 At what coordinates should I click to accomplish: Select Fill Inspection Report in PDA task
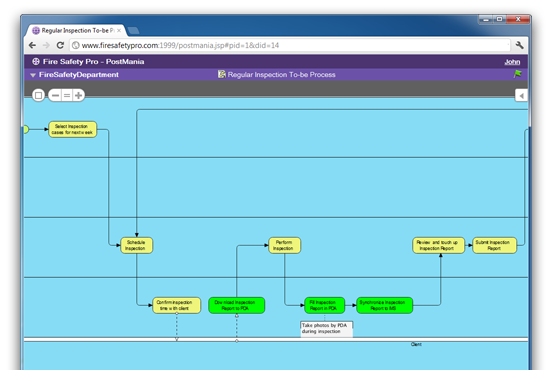click(325, 305)
